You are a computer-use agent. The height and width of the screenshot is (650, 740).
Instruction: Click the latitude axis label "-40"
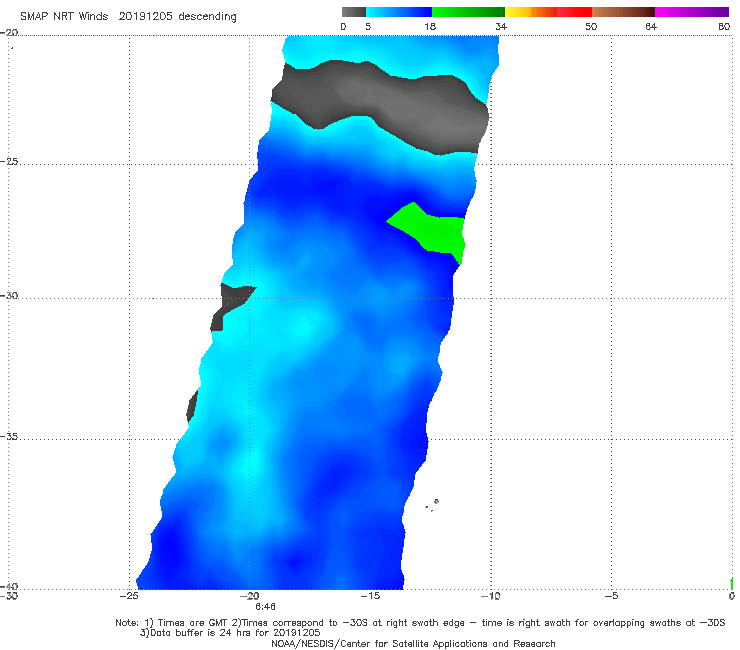pyautogui.click(x=9, y=586)
